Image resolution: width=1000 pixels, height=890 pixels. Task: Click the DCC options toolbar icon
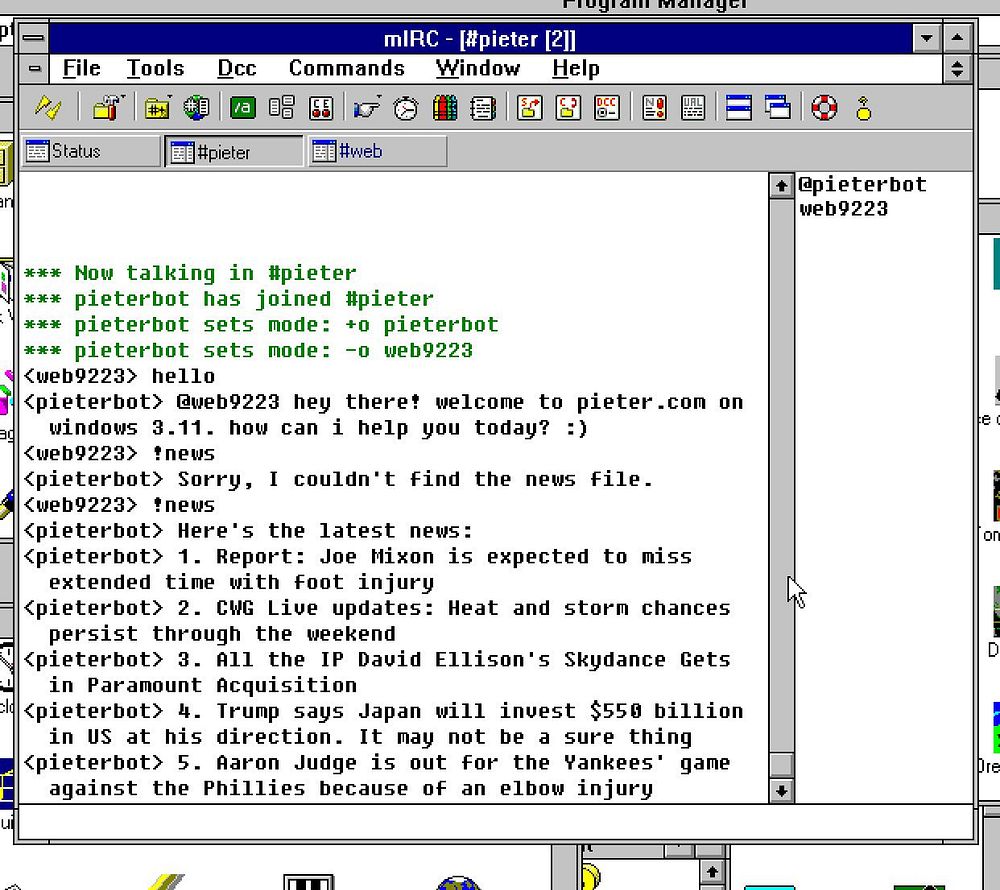[x=606, y=108]
